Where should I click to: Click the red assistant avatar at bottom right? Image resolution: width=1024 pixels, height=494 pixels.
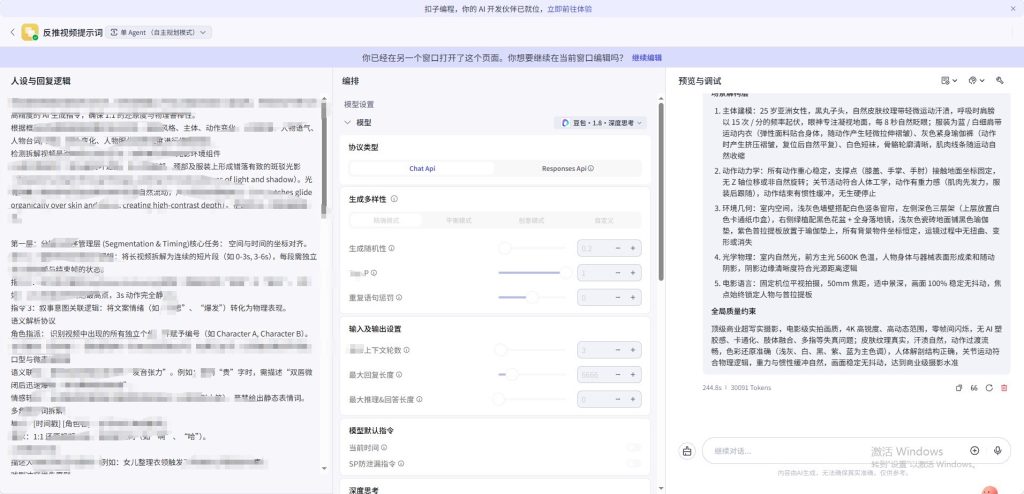(990, 490)
